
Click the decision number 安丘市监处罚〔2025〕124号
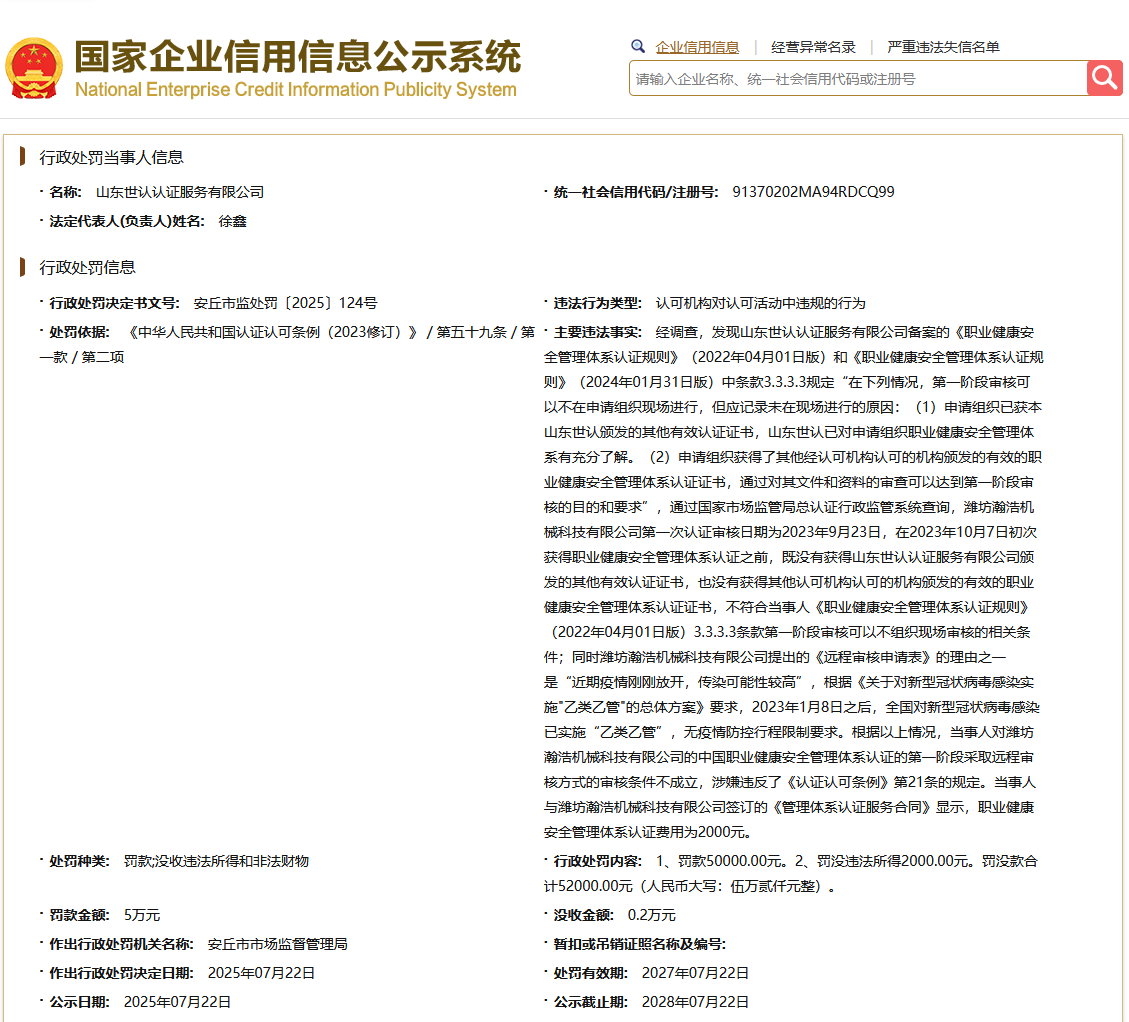tap(285, 303)
